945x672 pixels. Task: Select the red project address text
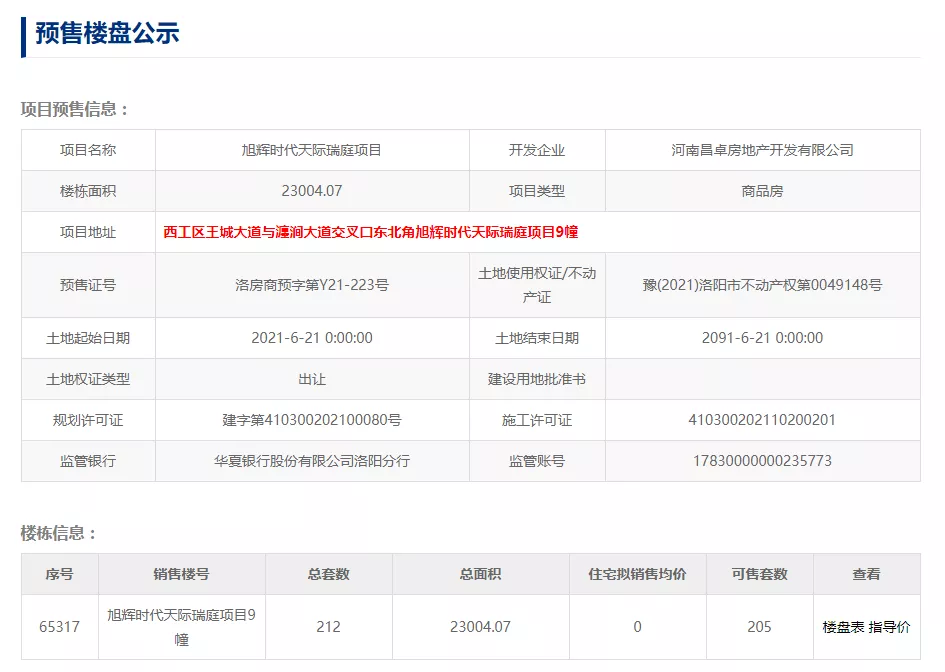[371, 232]
